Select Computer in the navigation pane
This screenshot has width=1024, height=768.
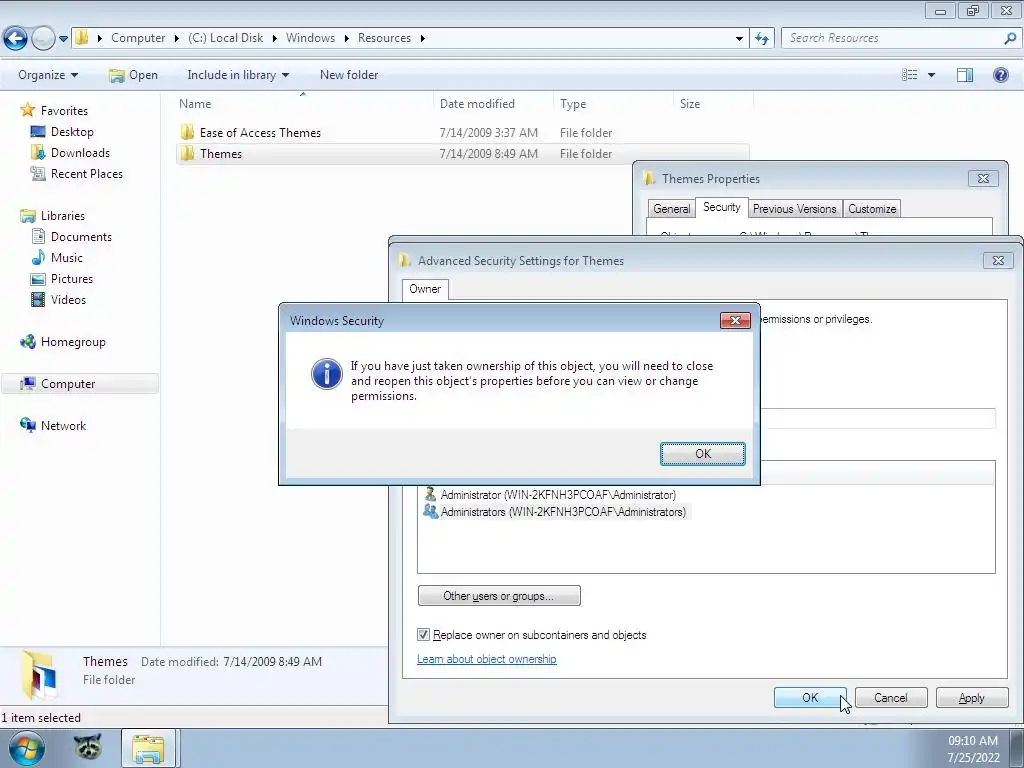[x=80, y=383]
